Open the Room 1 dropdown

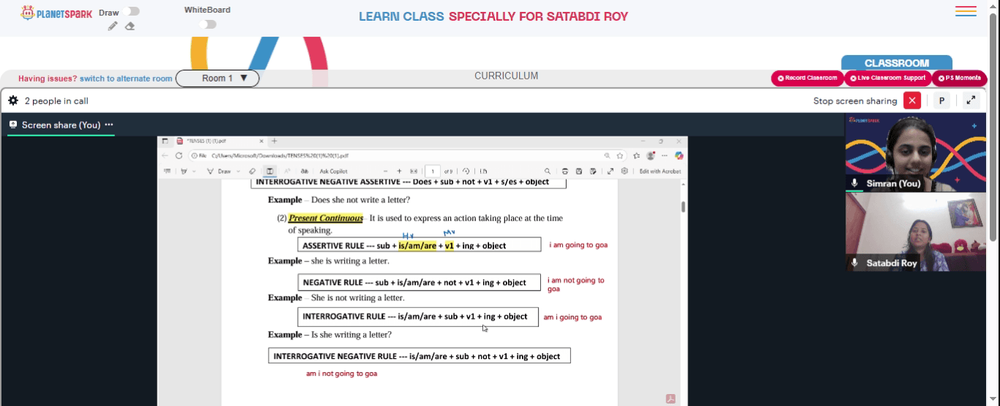coord(217,78)
